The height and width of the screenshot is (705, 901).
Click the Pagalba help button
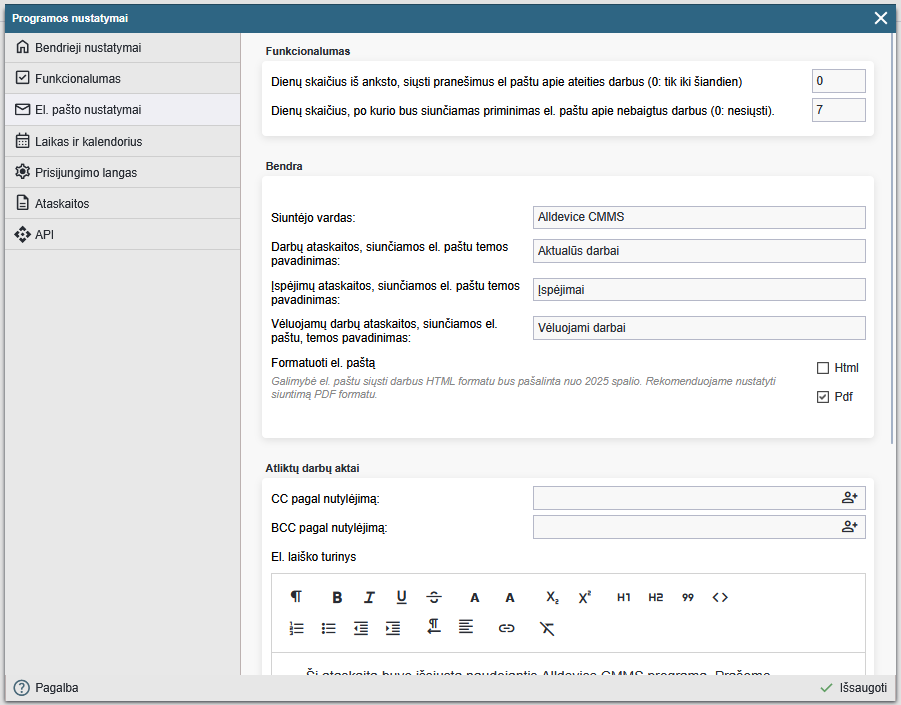46,688
